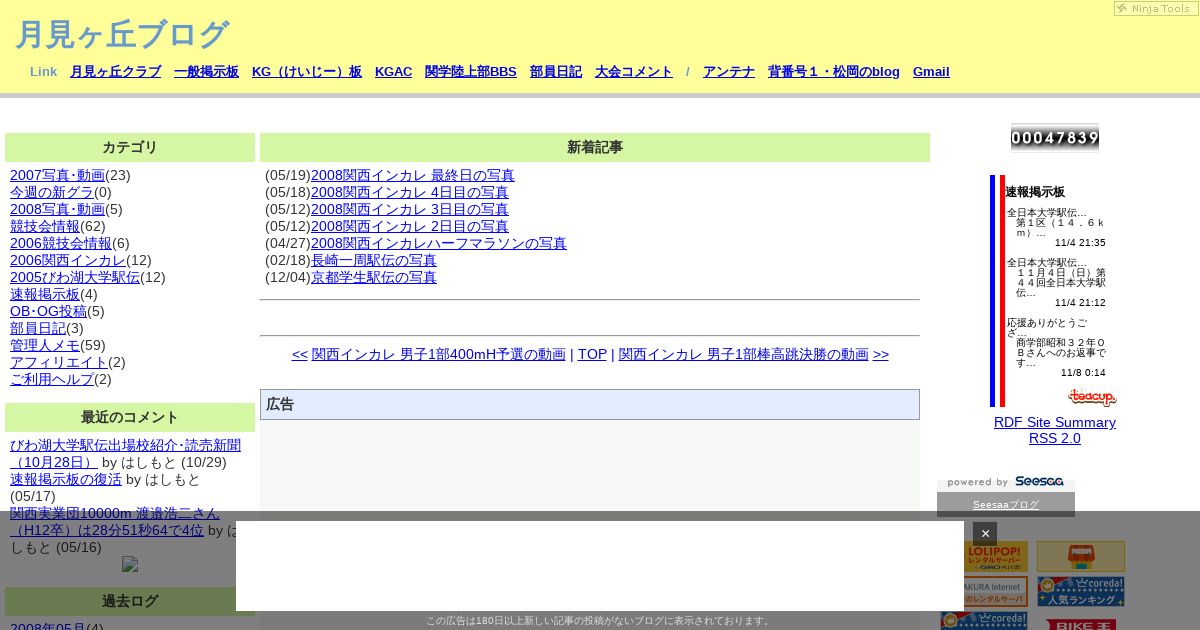Select category ご利用ヘルプ

coord(52,379)
